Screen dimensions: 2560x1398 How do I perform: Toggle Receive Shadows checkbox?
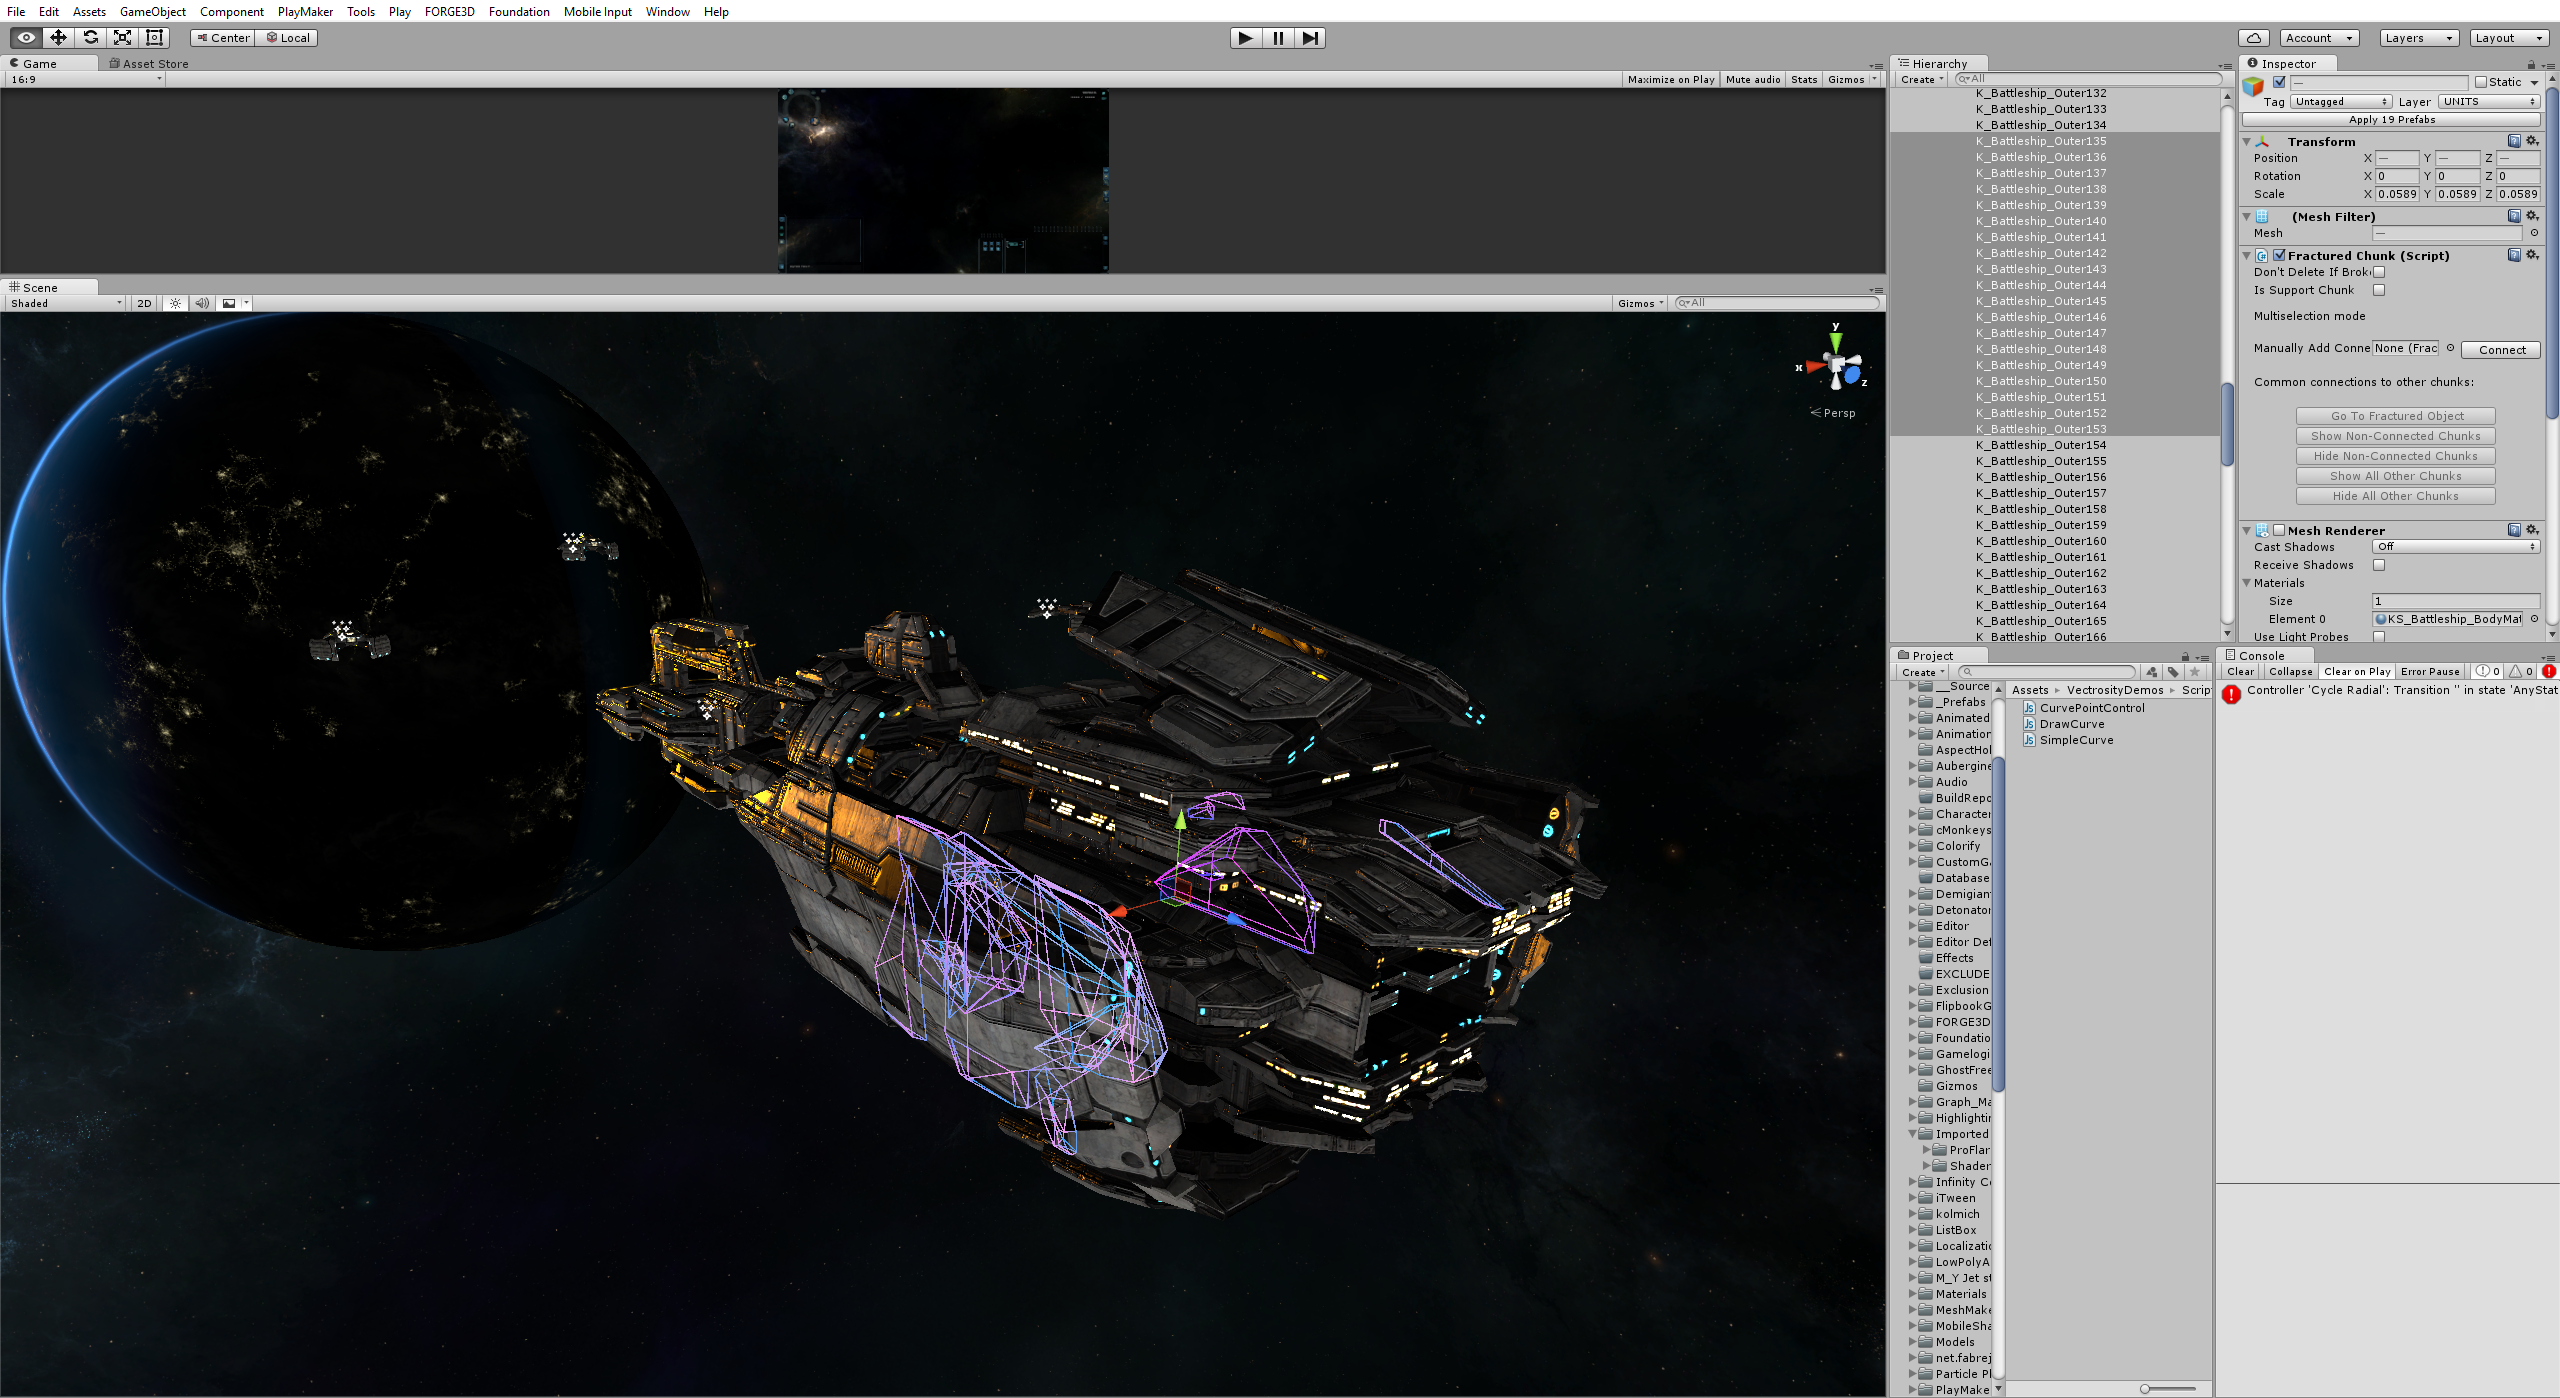point(2379,565)
